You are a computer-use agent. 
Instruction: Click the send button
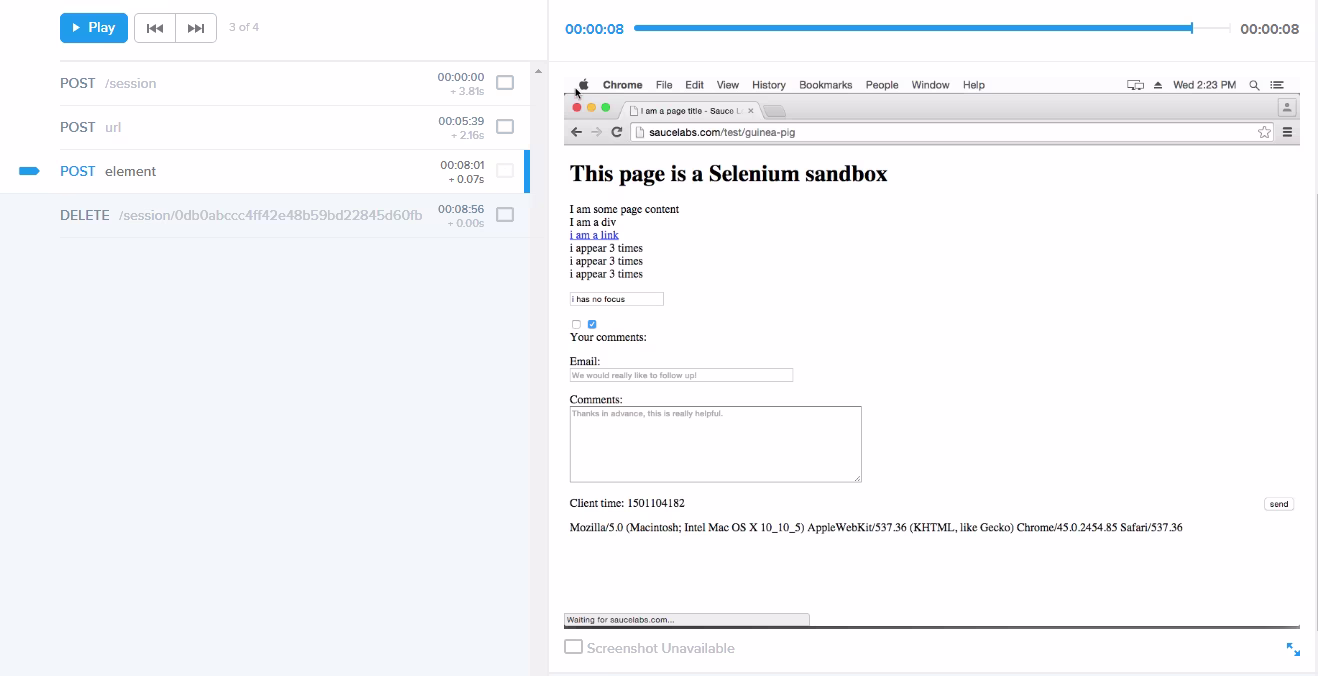1279,504
